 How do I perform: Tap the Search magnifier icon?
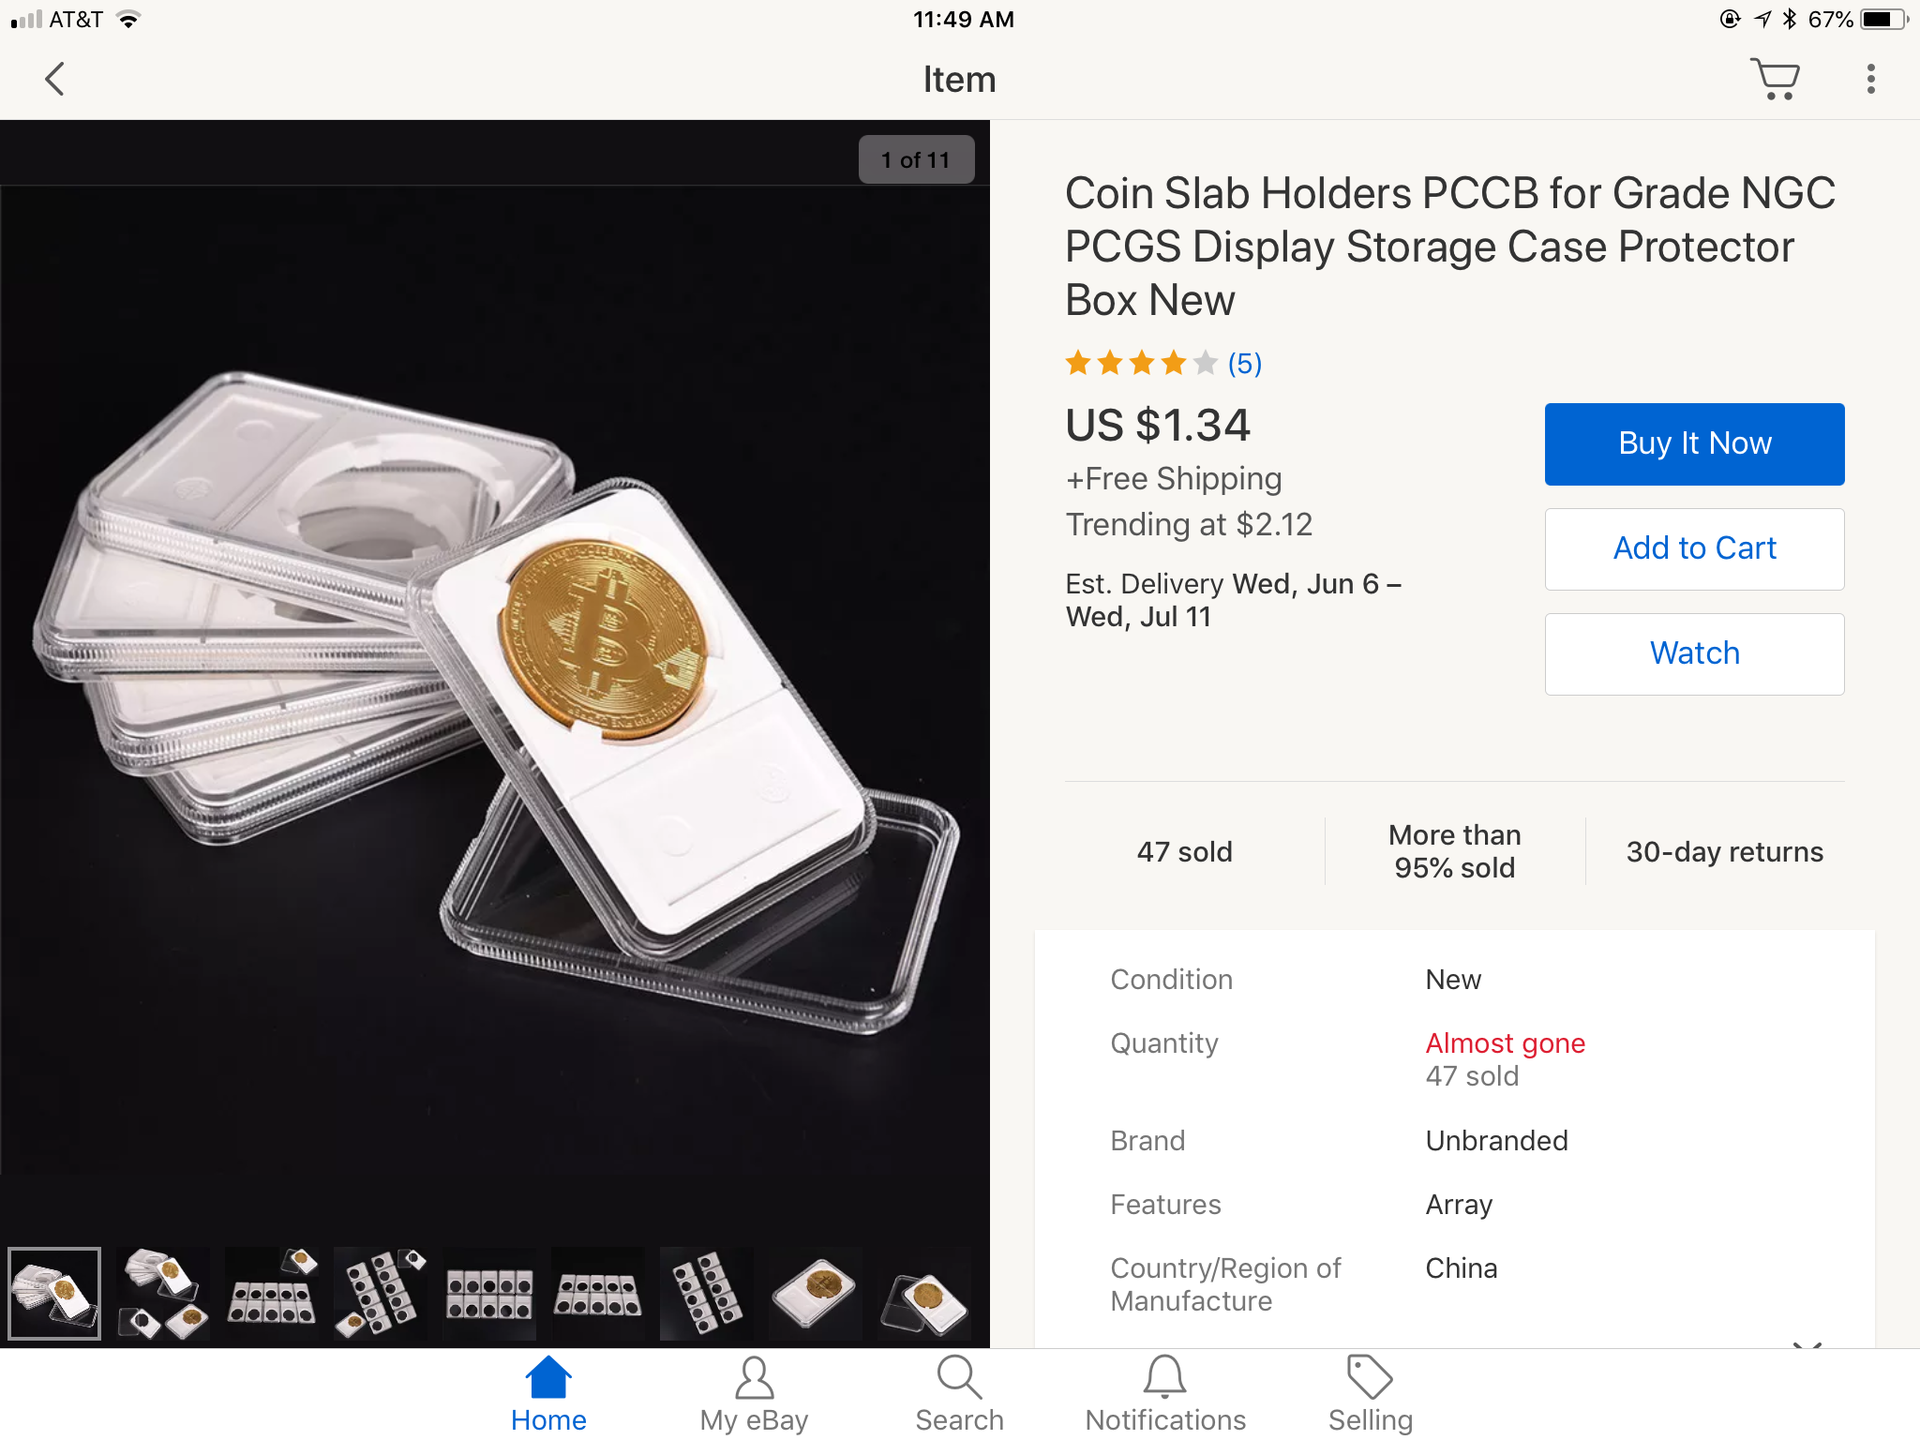[x=959, y=1379]
